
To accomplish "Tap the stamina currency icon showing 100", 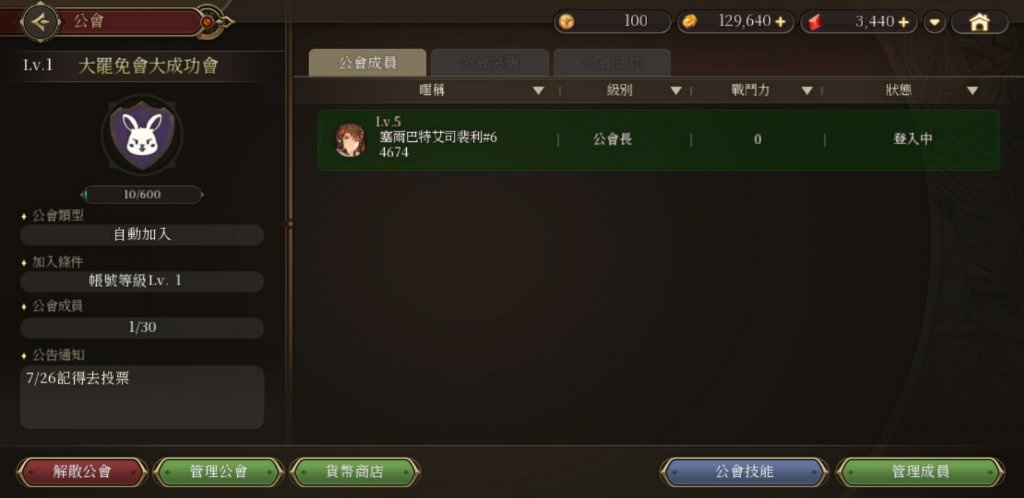I will coord(568,22).
